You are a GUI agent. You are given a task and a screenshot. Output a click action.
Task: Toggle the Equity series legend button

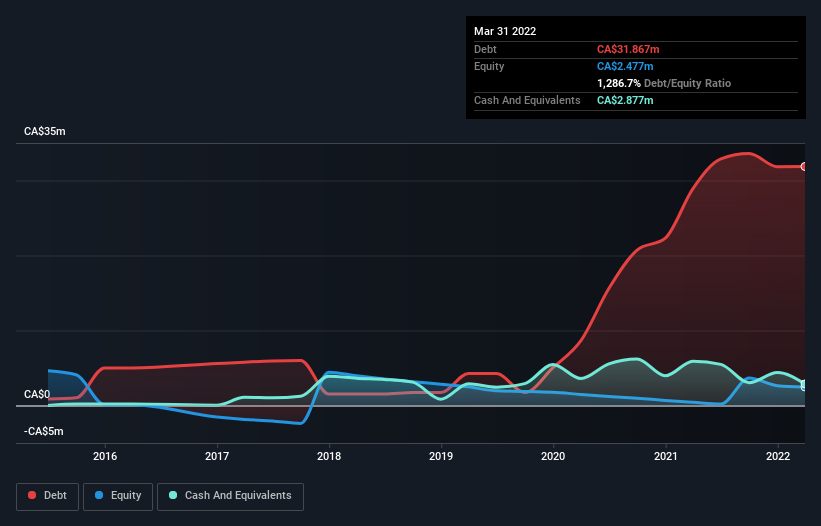point(118,496)
